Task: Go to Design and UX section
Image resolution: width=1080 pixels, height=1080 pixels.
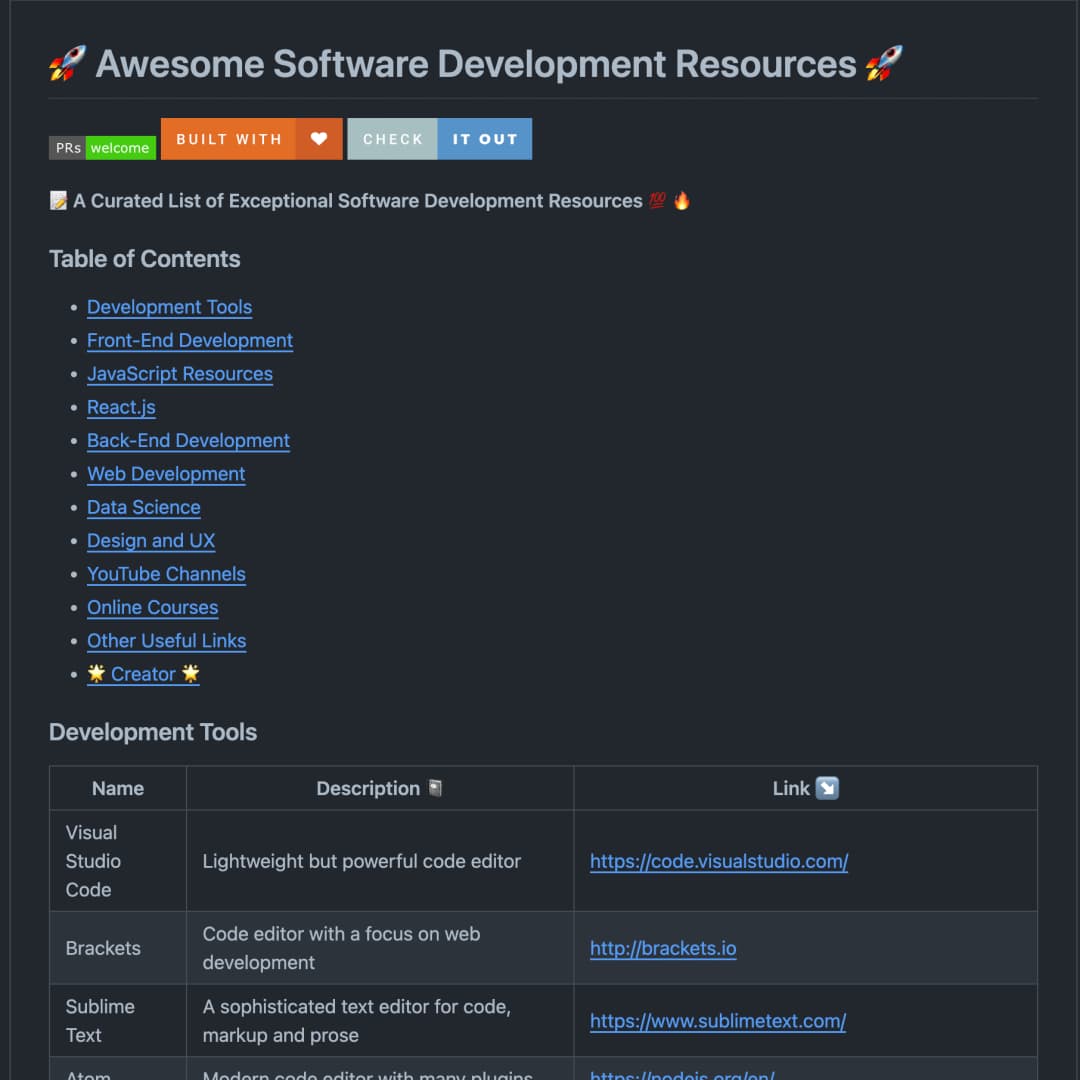Action: pyautogui.click(x=151, y=541)
